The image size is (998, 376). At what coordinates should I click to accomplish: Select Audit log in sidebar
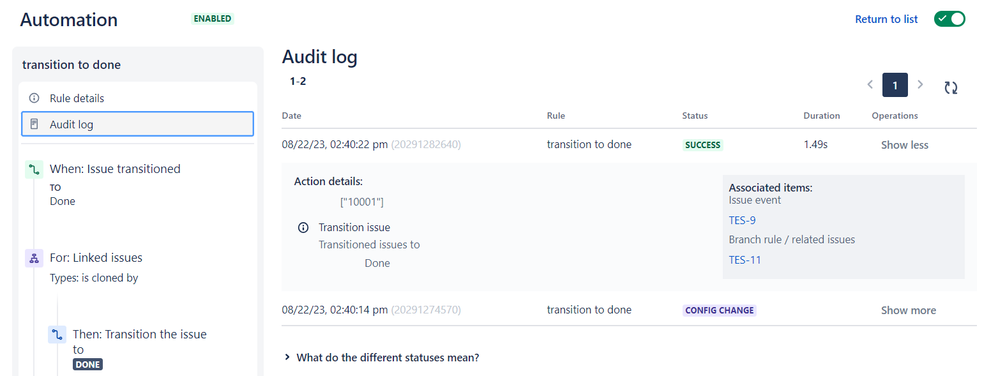(137, 124)
